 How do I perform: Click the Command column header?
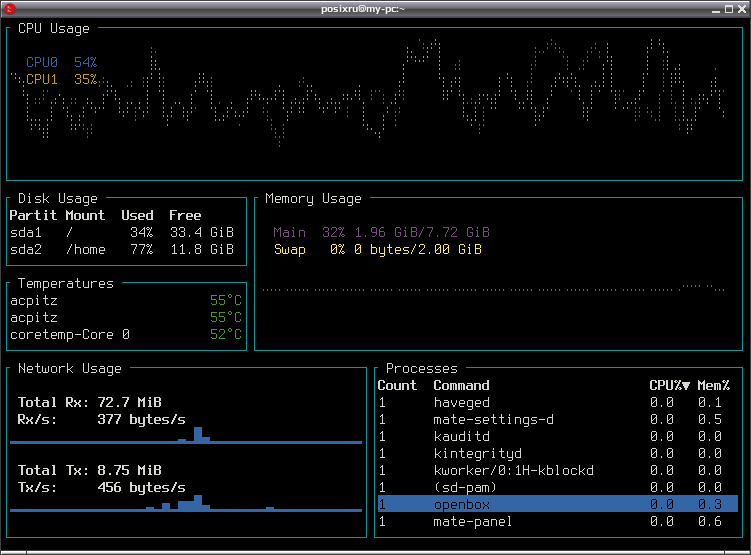461,385
